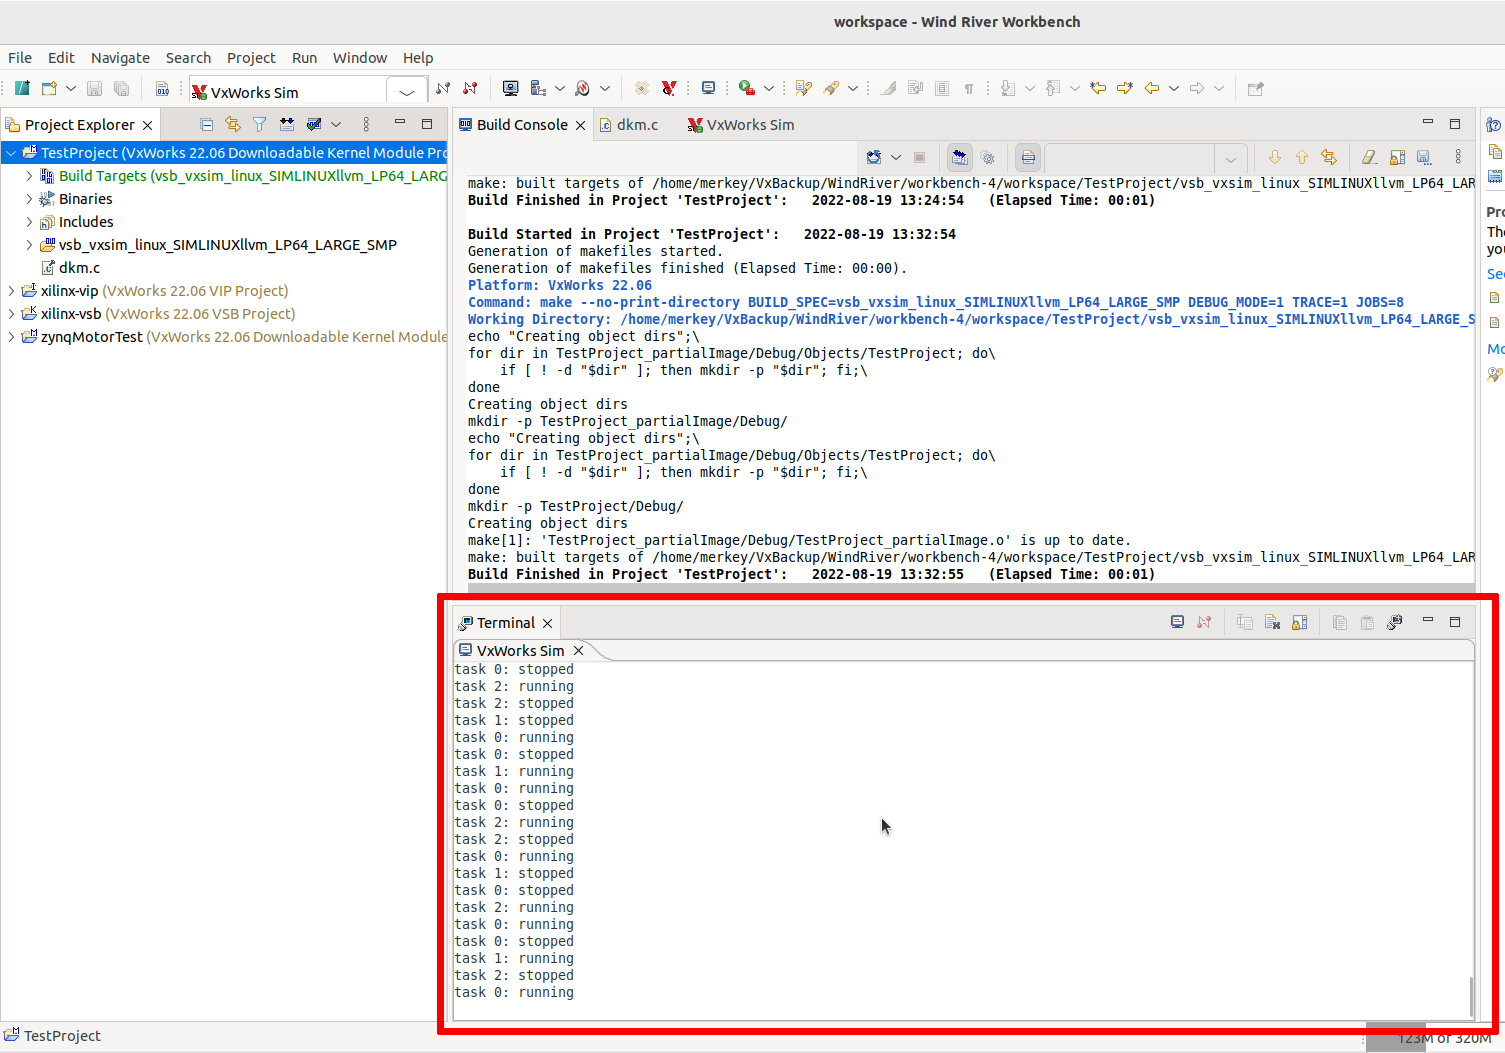Image resolution: width=1505 pixels, height=1053 pixels.
Task: Click the Terminal toolbar scroll lock icon
Action: click(1299, 622)
